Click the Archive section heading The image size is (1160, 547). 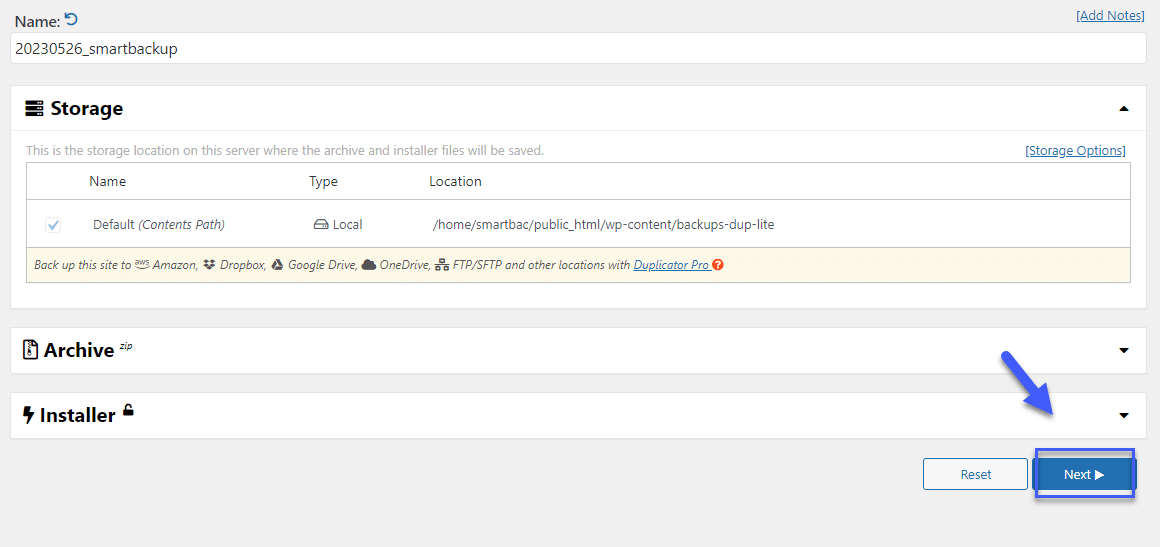78,350
